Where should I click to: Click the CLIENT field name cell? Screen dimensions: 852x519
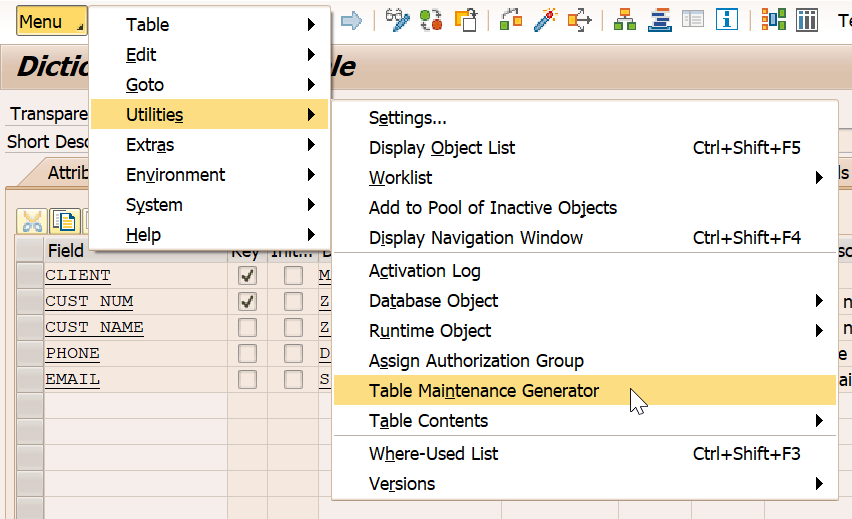click(x=136, y=276)
